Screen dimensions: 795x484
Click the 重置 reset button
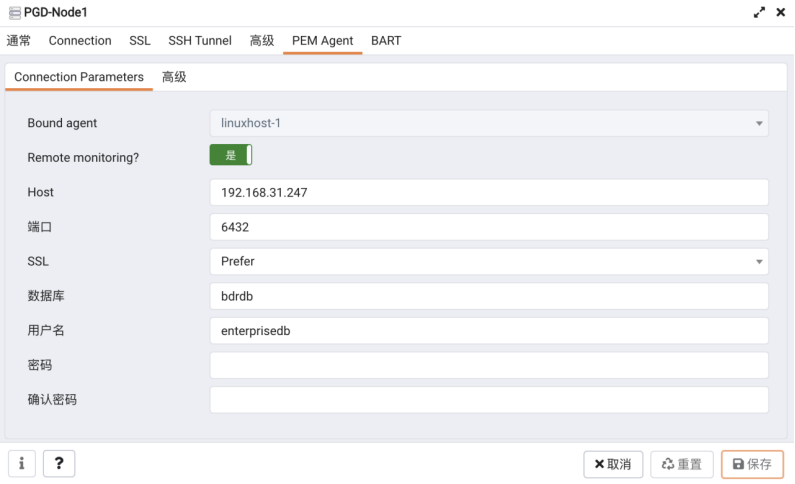pos(682,464)
